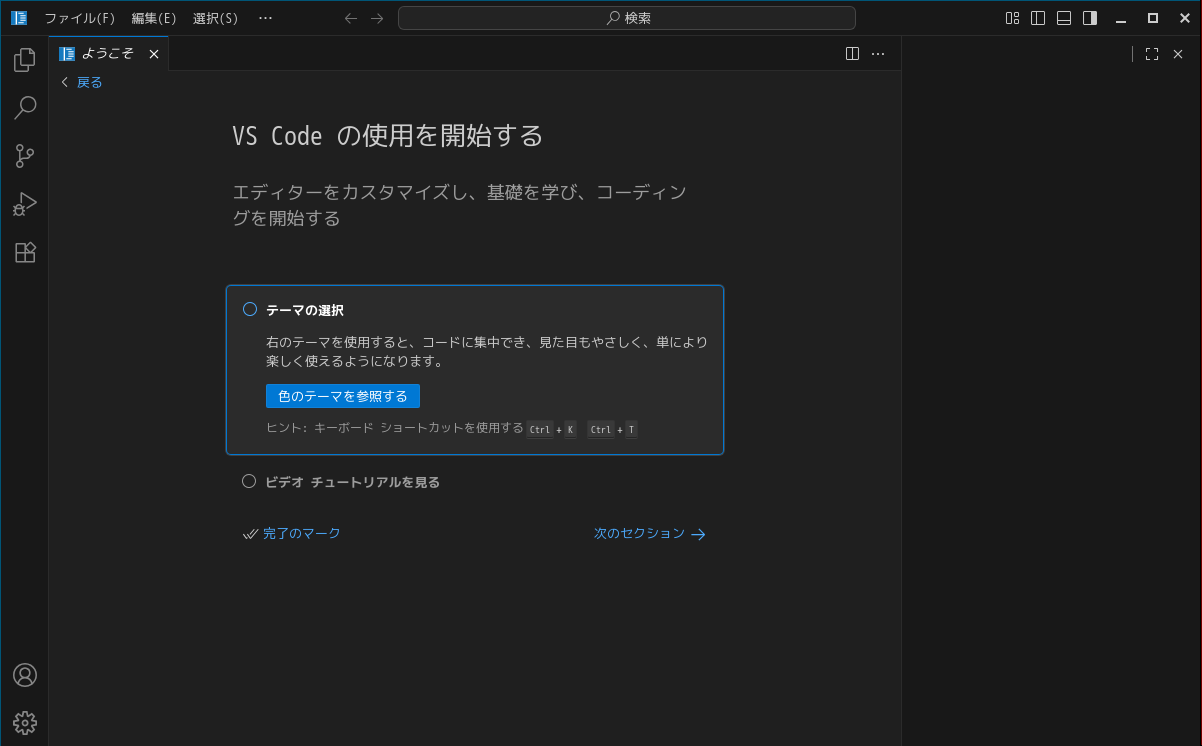
Task: Select the テーマの選択 step radio circle
Action: (x=250, y=310)
